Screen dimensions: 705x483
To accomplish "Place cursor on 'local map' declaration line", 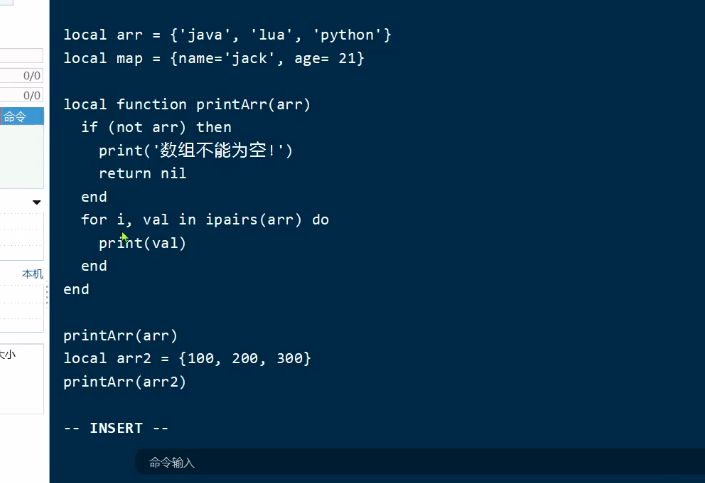I will click(x=213, y=58).
